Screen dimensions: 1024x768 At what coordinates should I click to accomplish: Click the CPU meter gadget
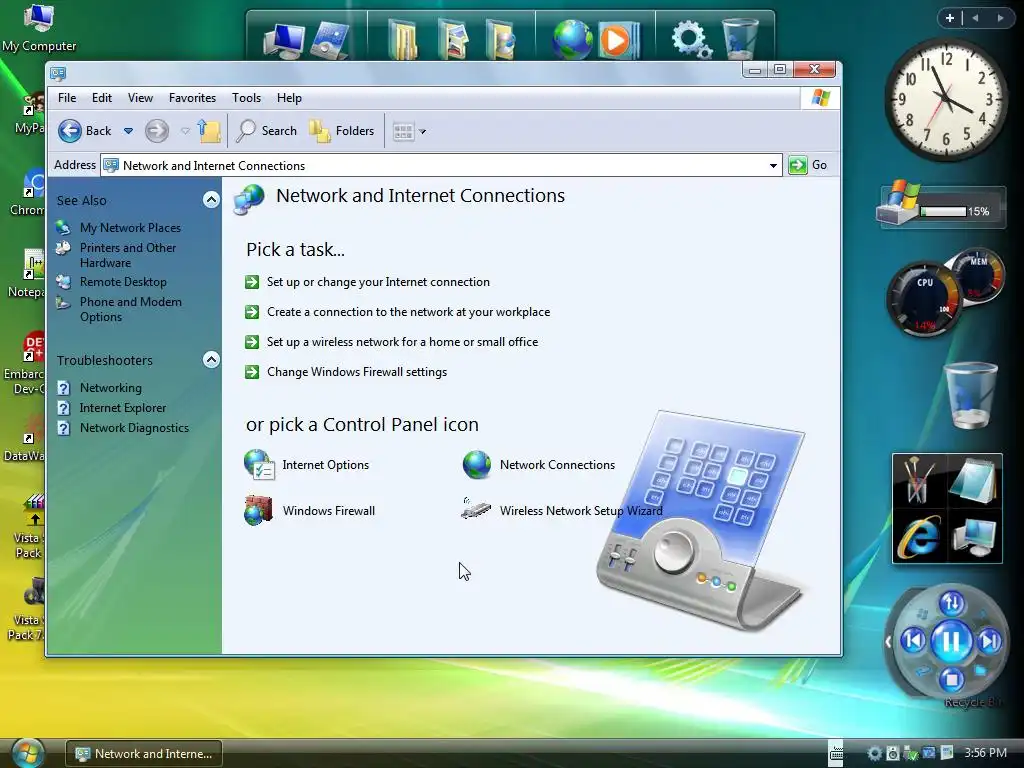925,298
